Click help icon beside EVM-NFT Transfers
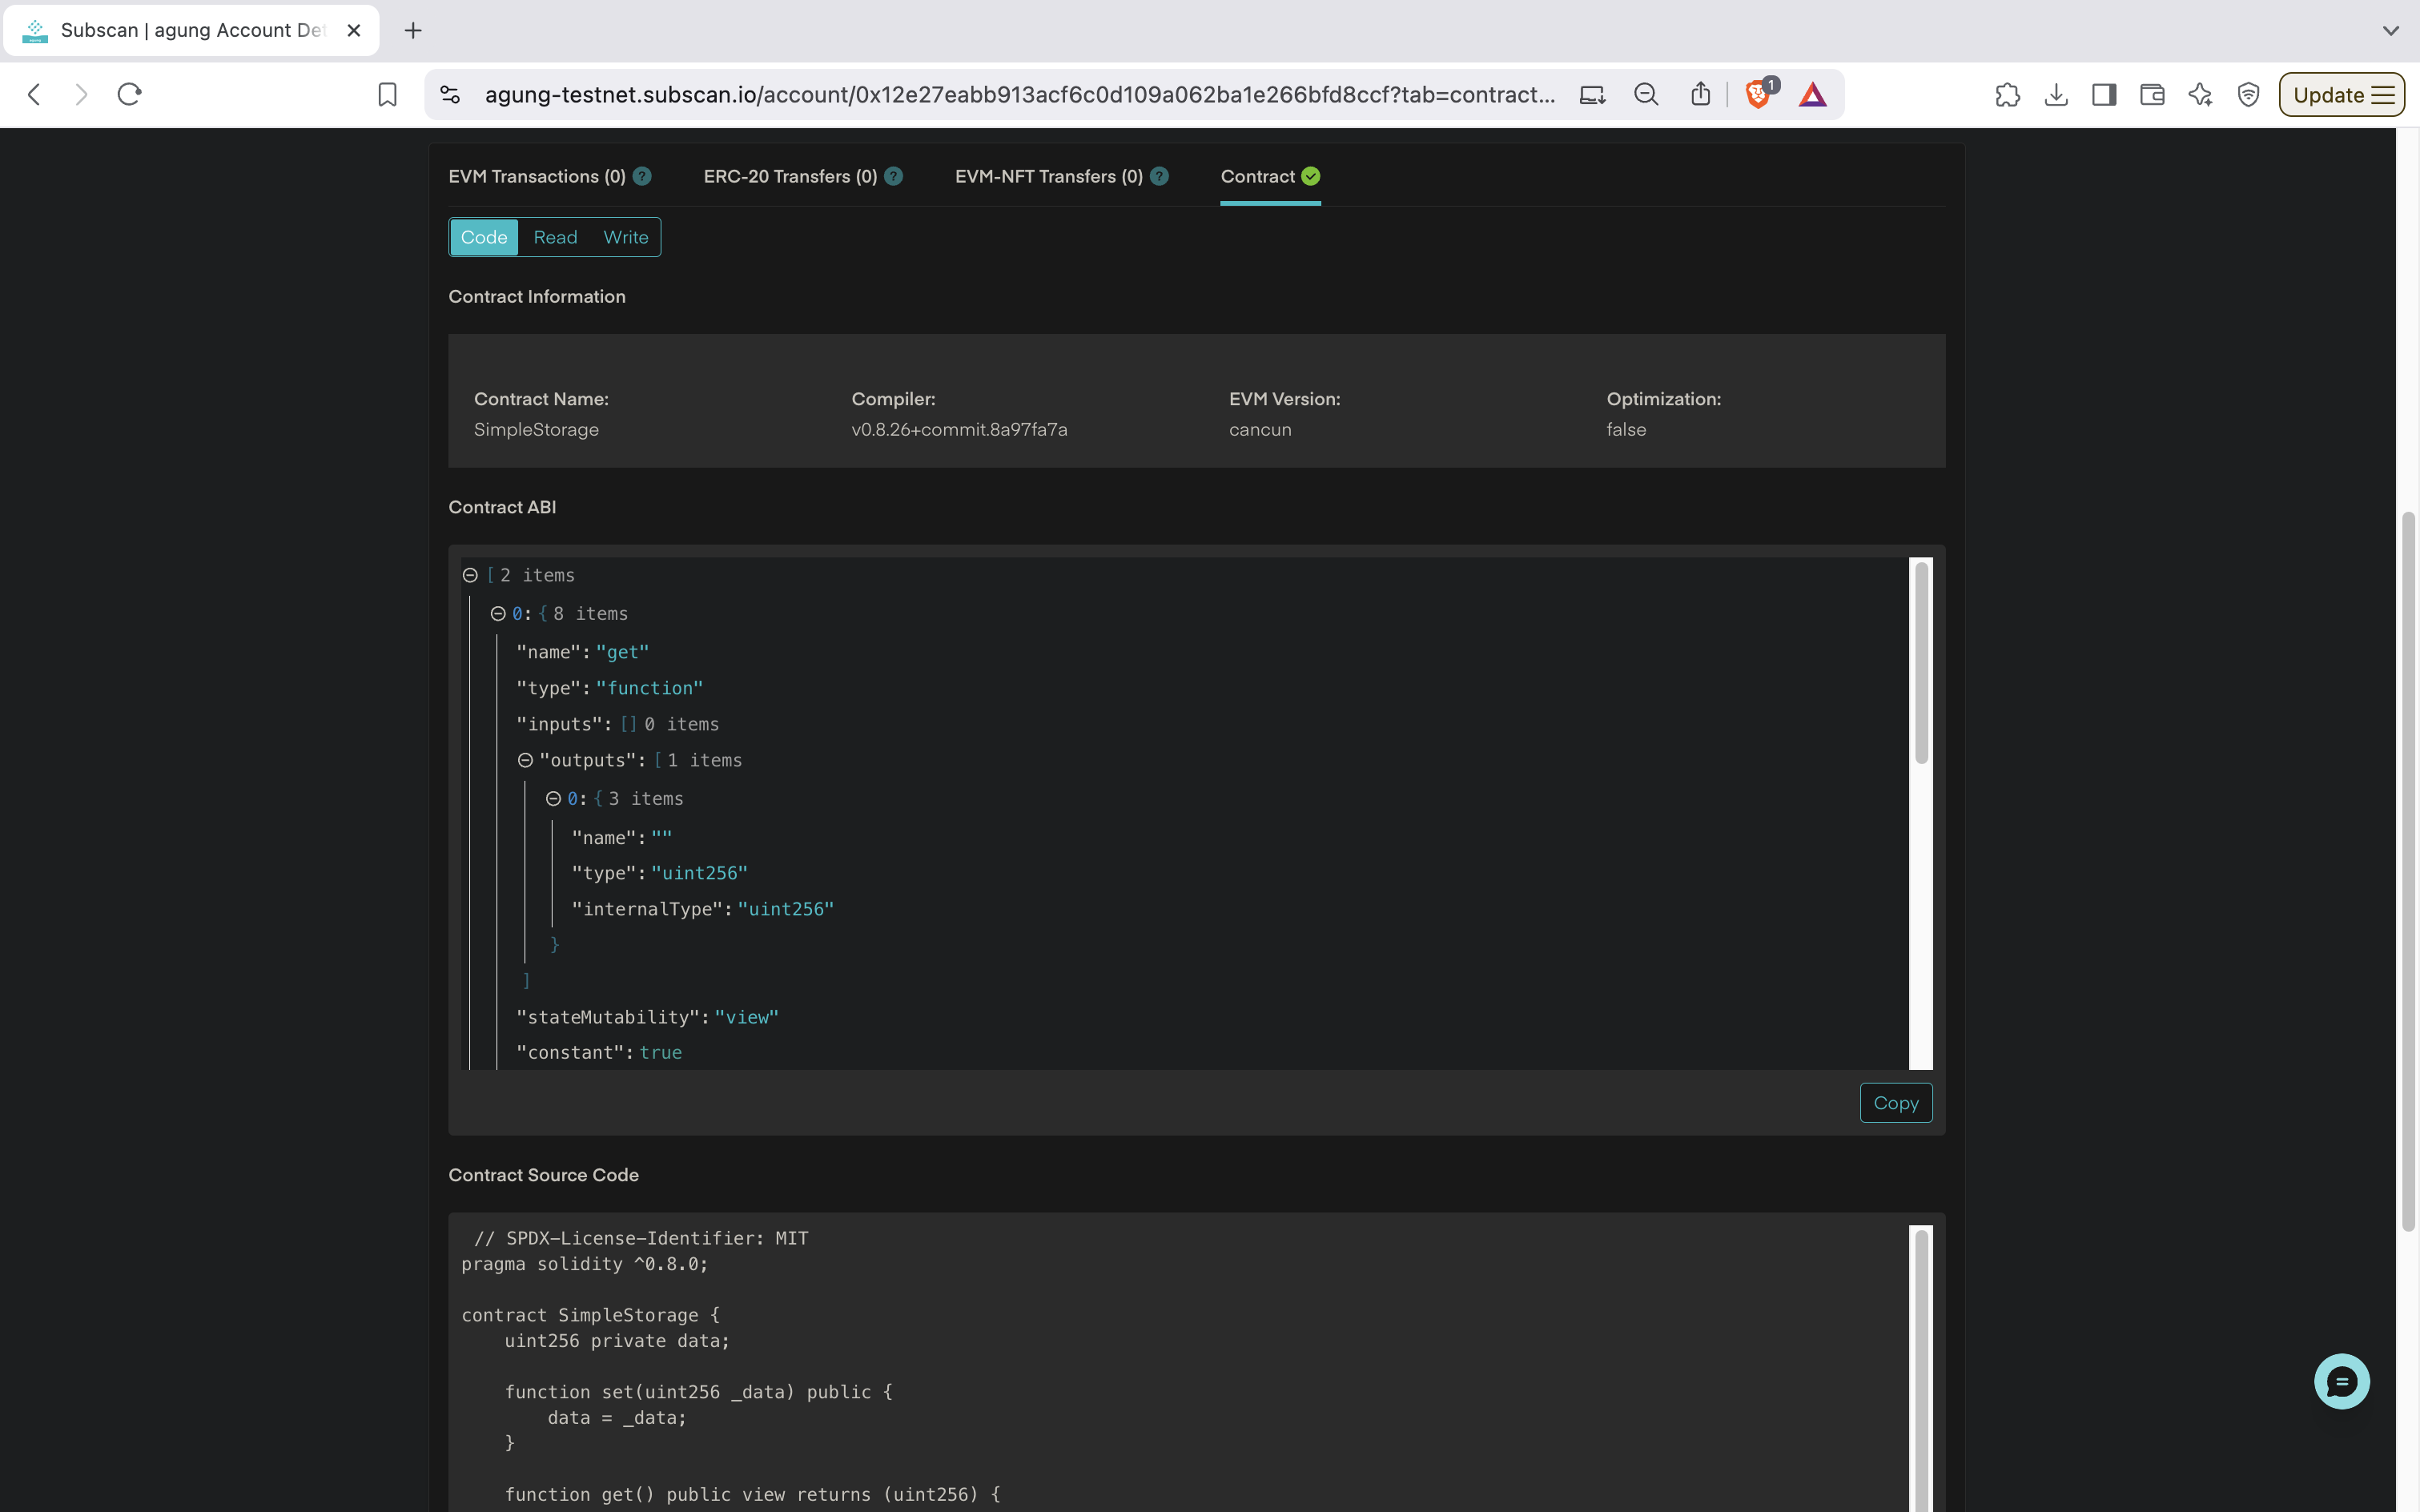The image size is (2420, 1512). click(1159, 177)
